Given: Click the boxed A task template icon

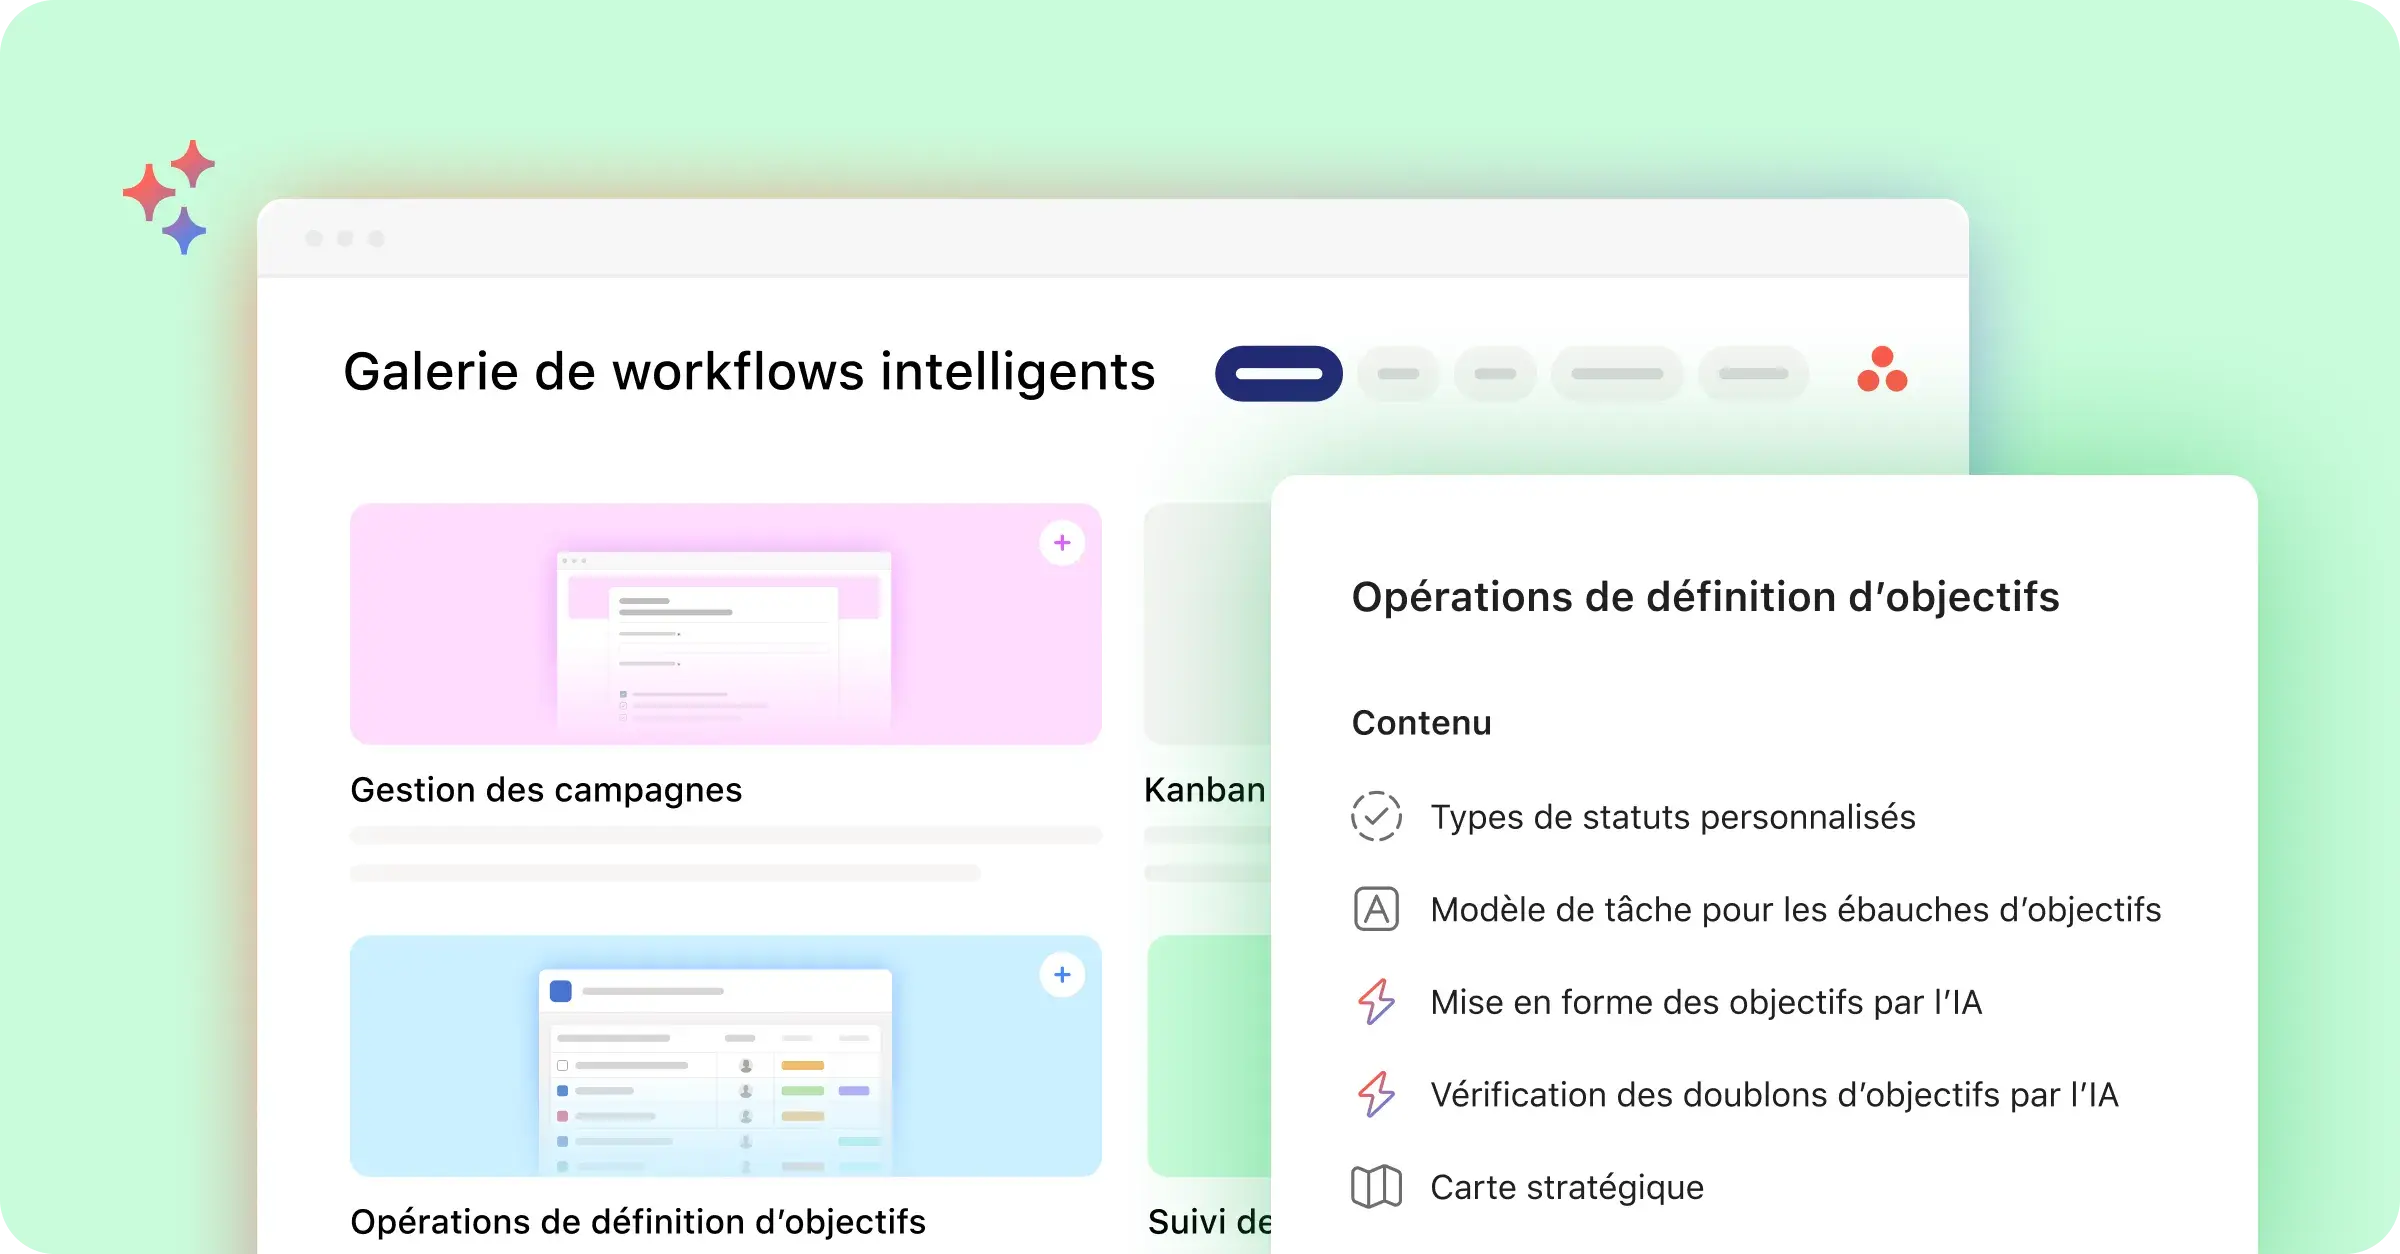Looking at the screenshot, I should [x=1376, y=909].
